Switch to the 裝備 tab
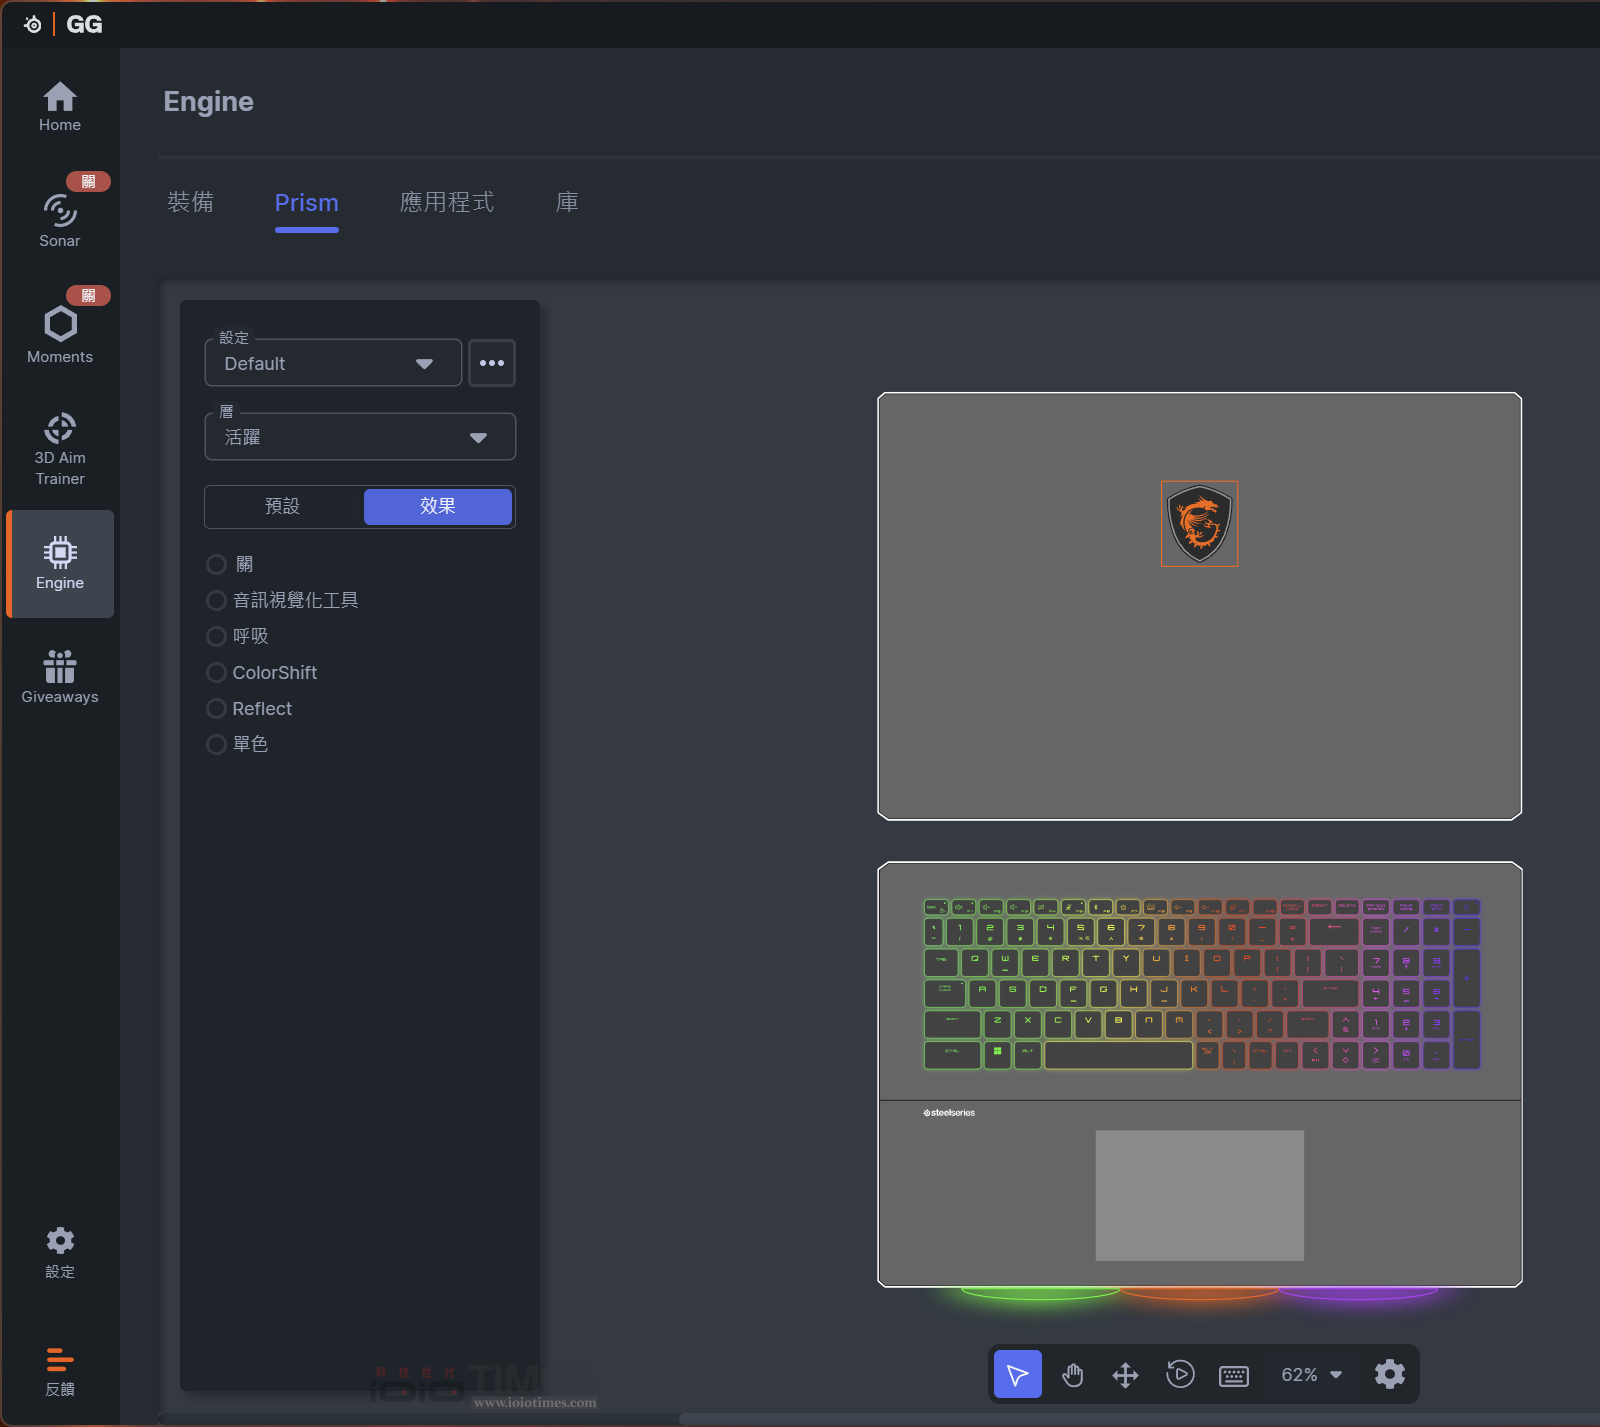This screenshot has width=1600, height=1427. (191, 203)
